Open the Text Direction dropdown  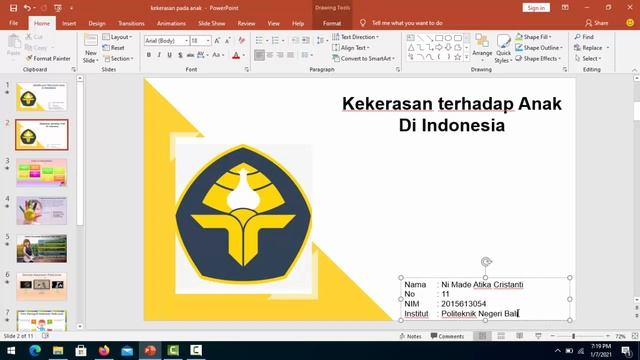[x=356, y=37]
